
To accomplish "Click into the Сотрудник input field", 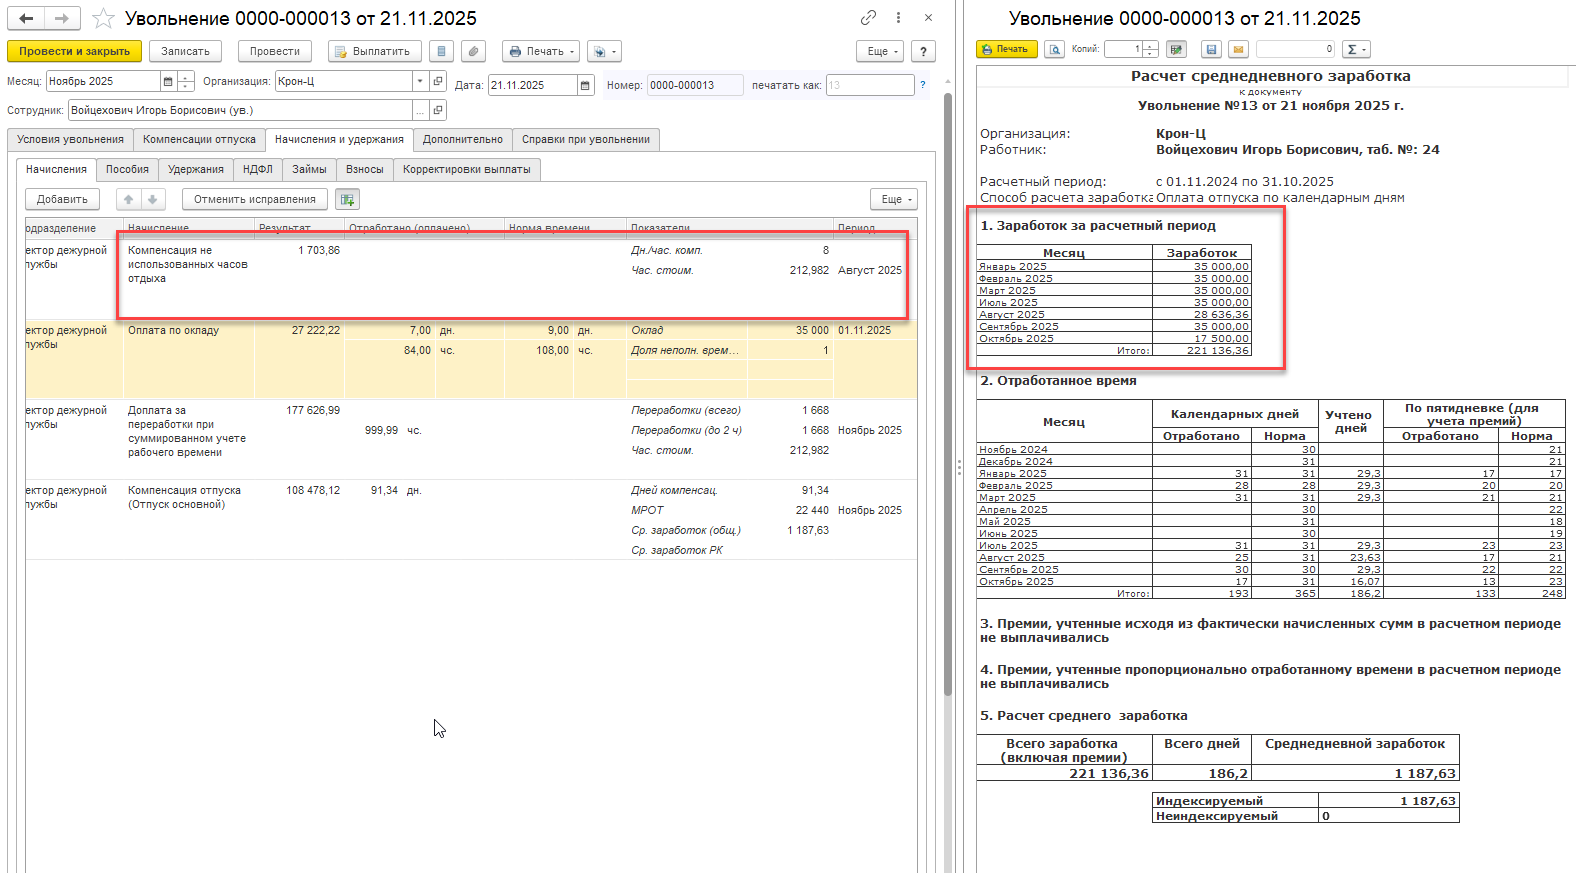I will point(240,110).
